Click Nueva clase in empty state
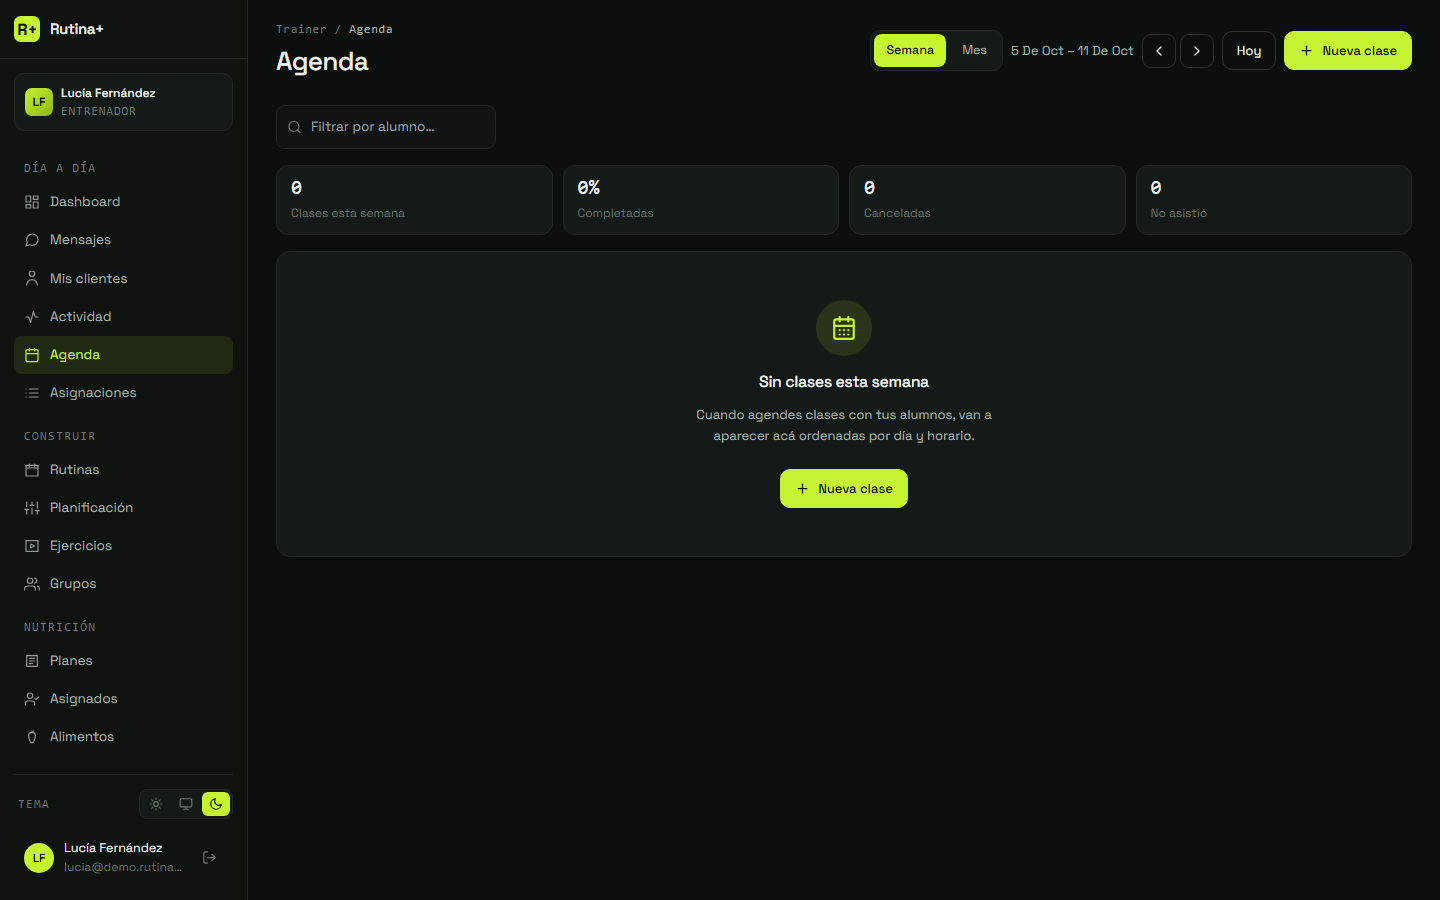1440x900 pixels. click(844, 489)
